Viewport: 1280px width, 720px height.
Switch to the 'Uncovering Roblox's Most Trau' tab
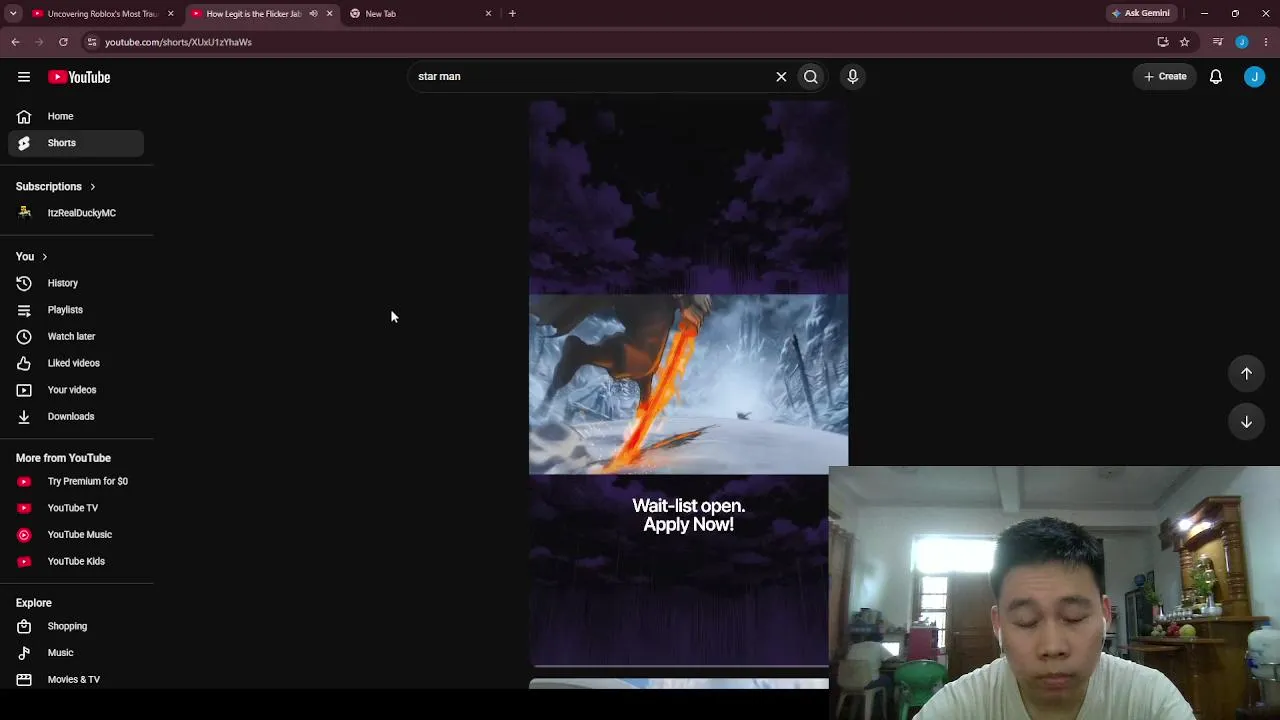[104, 14]
